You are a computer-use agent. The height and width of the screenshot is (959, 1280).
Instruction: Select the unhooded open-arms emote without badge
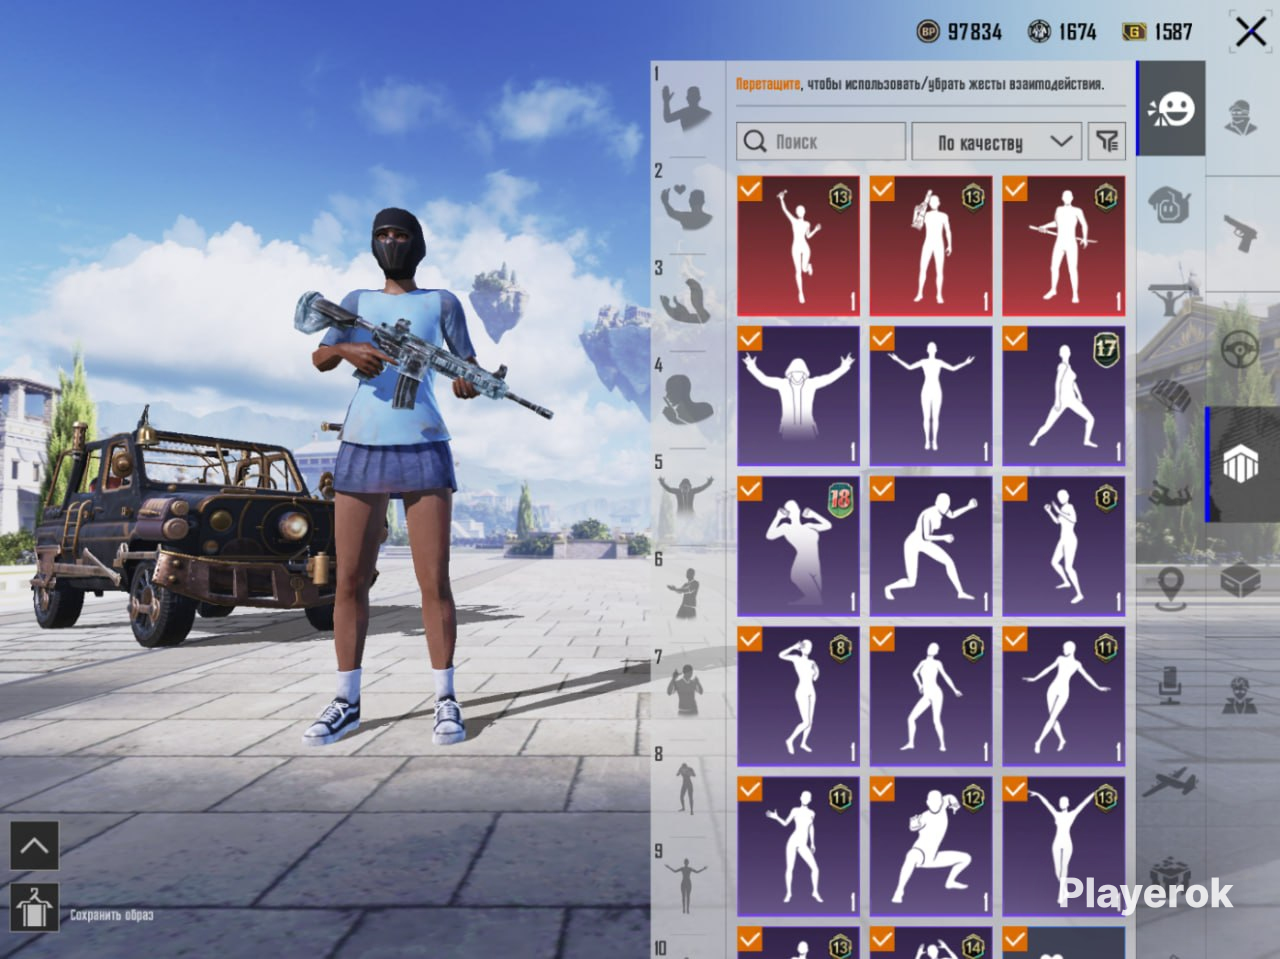(931, 396)
